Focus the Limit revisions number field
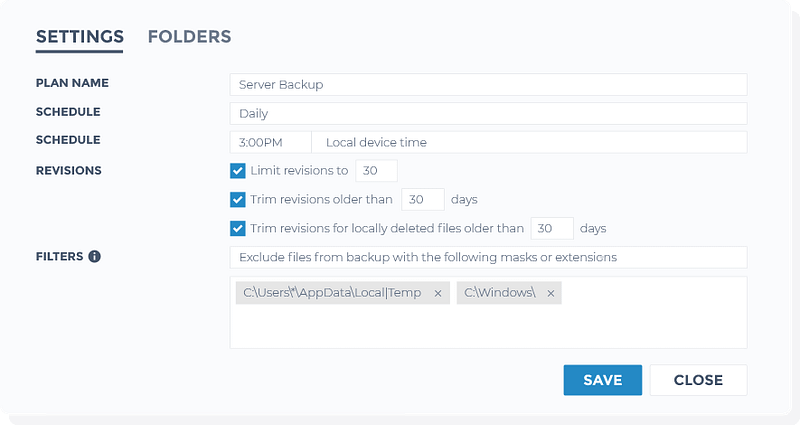The width and height of the screenshot is (800, 425). 376,171
